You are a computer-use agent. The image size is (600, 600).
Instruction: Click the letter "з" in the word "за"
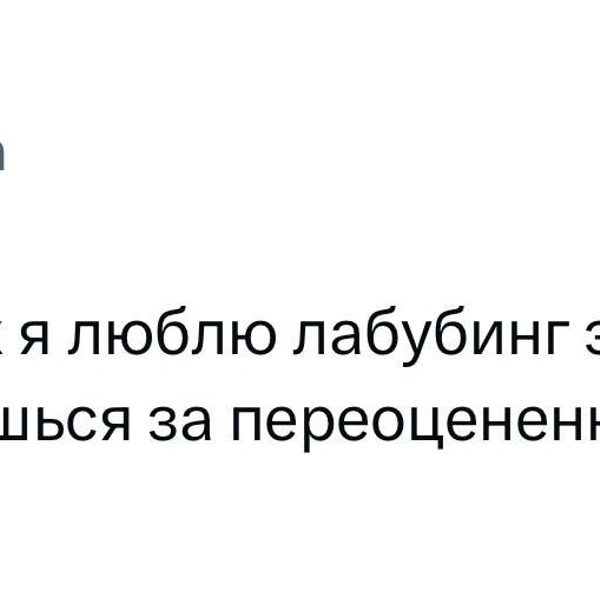(x=163, y=424)
